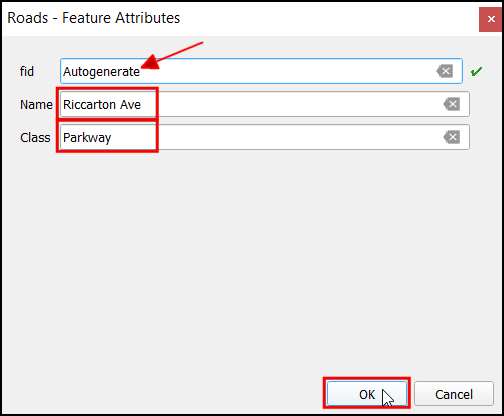The height and width of the screenshot is (416, 504).
Task: Confirm the attributes with the OK button
Action: pyautogui.click(x=367, y=394)
